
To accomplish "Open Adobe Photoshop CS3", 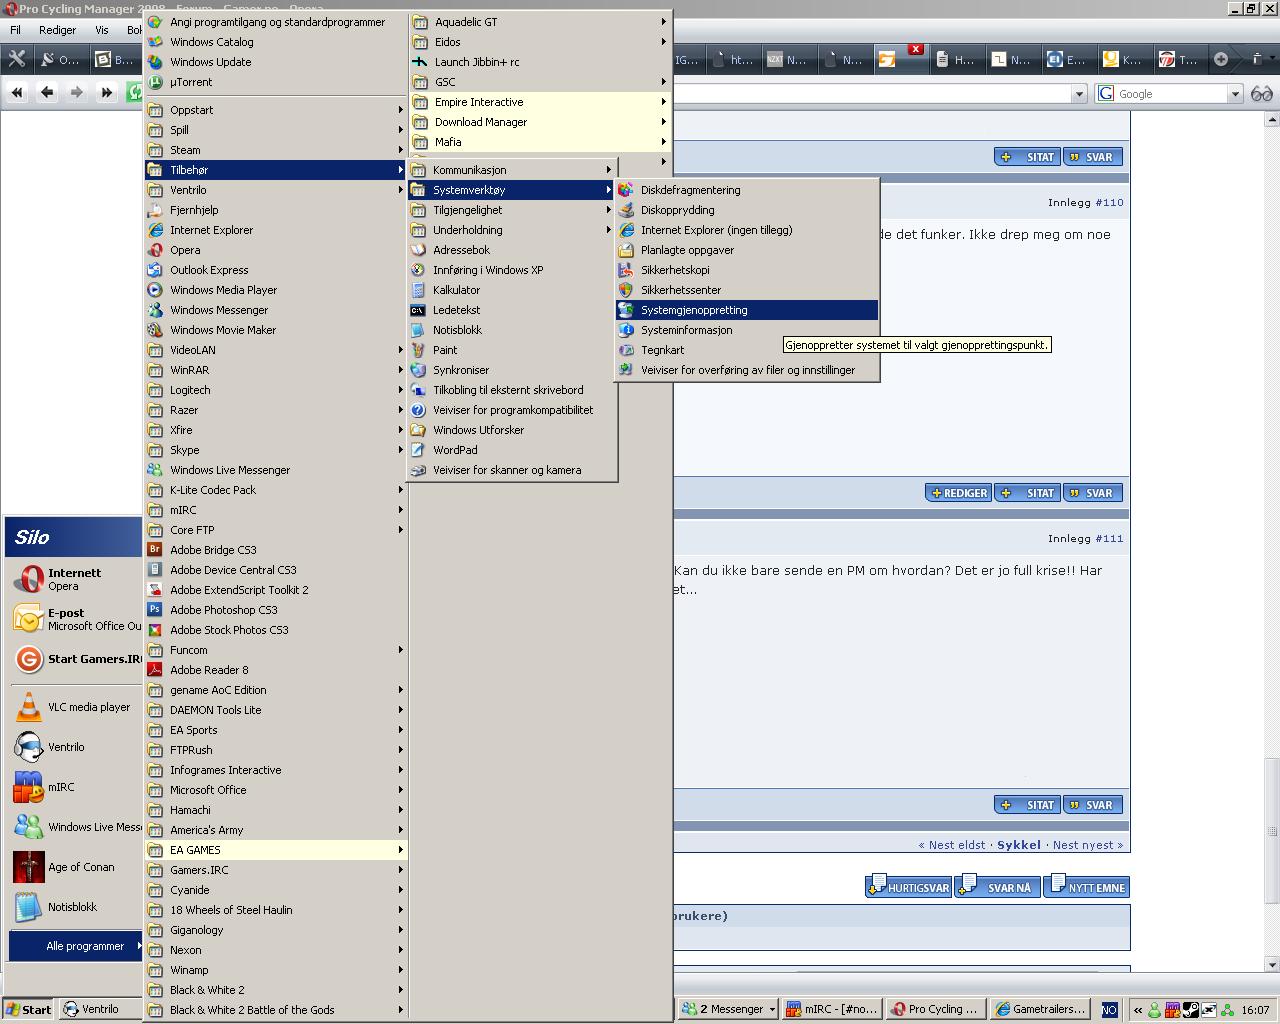I will coord(275,610).
